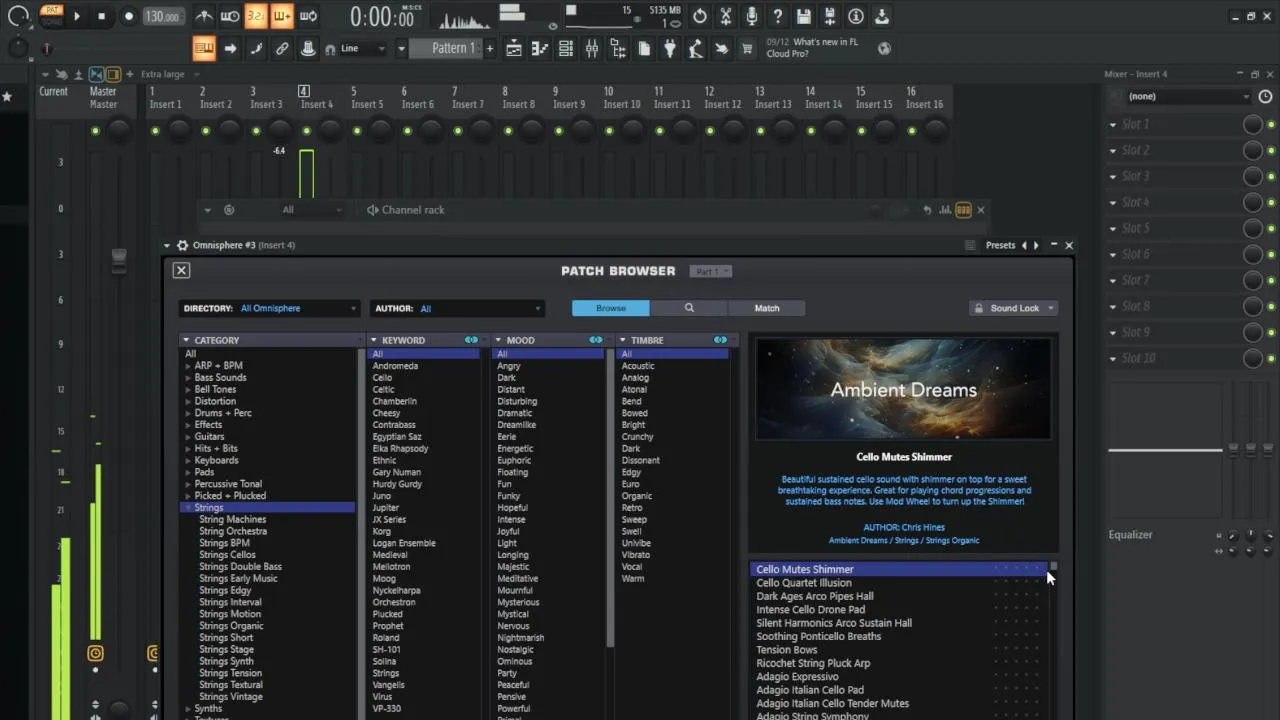This screenshot has width=1280, height=720.
Task: Select Strings Organic subcategory
Action: point(231,626)
